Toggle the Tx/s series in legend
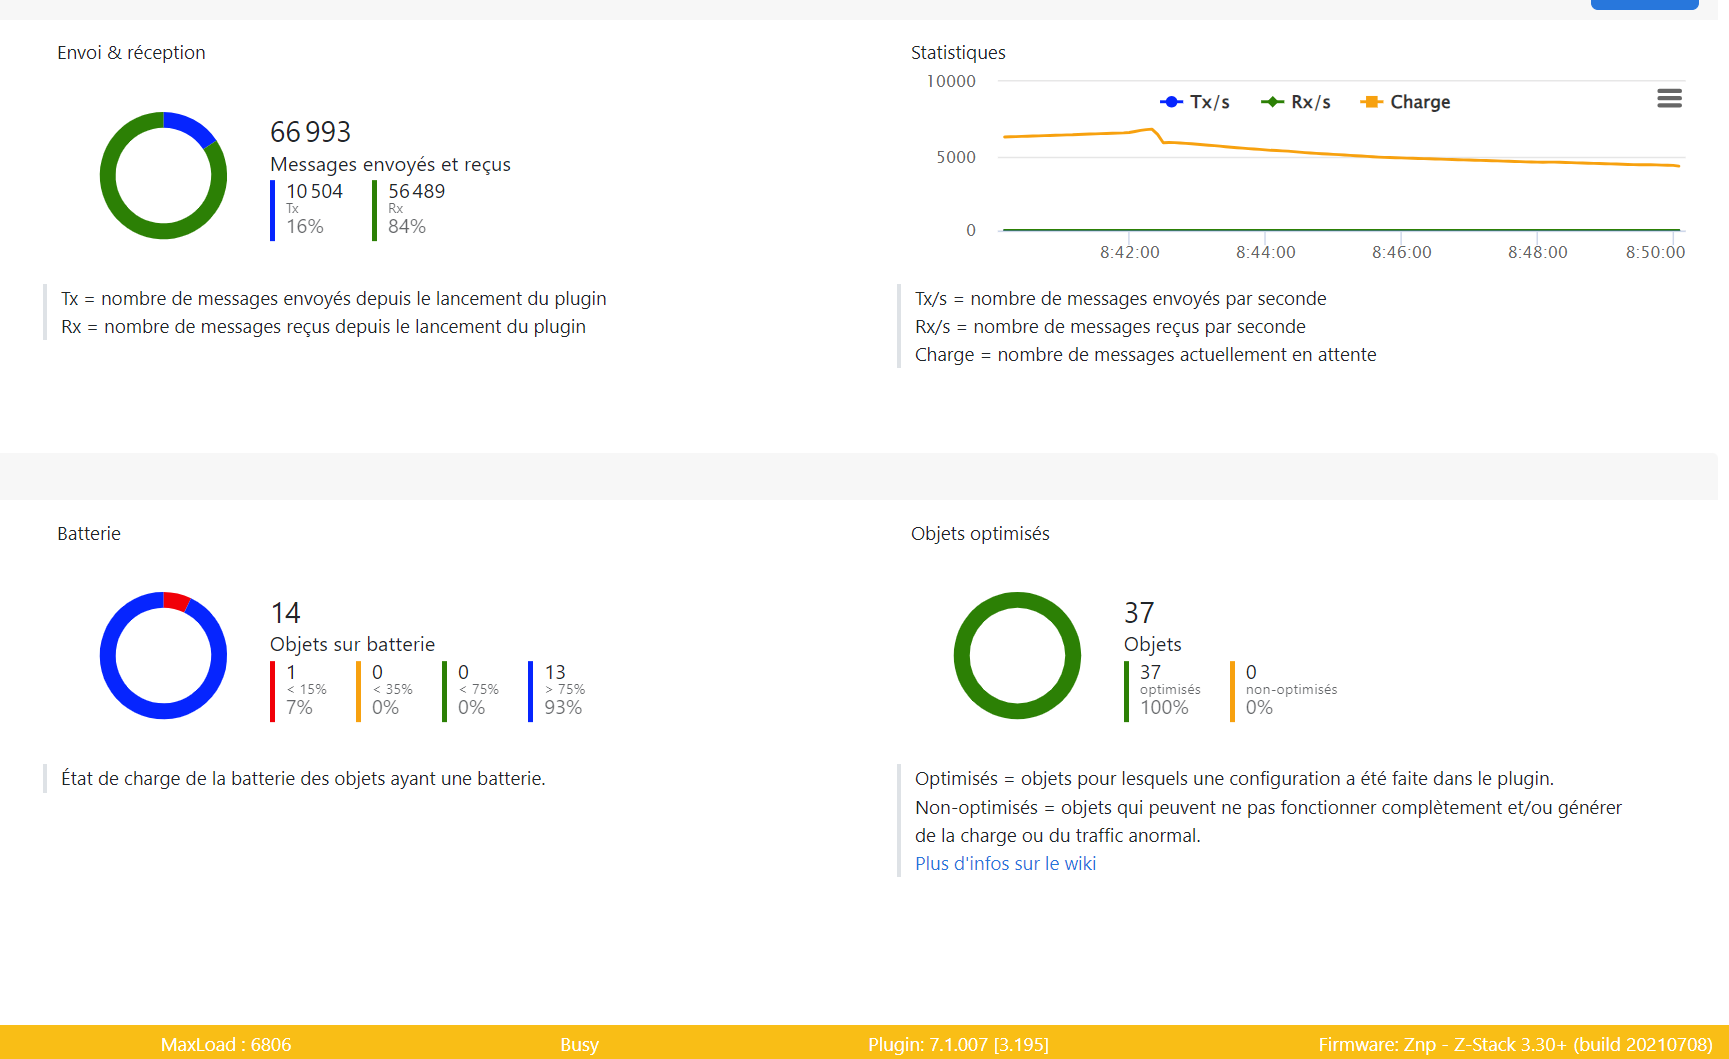The image size is (1729, 1059). [x=1195, y=102]
